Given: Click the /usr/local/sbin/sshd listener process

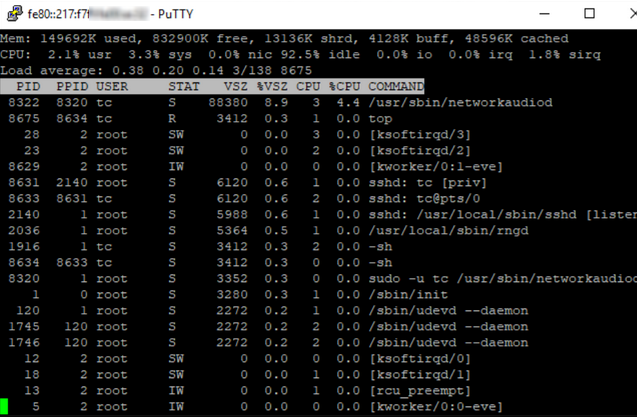Looking at the screenshot, I should [x=503, y=215].
